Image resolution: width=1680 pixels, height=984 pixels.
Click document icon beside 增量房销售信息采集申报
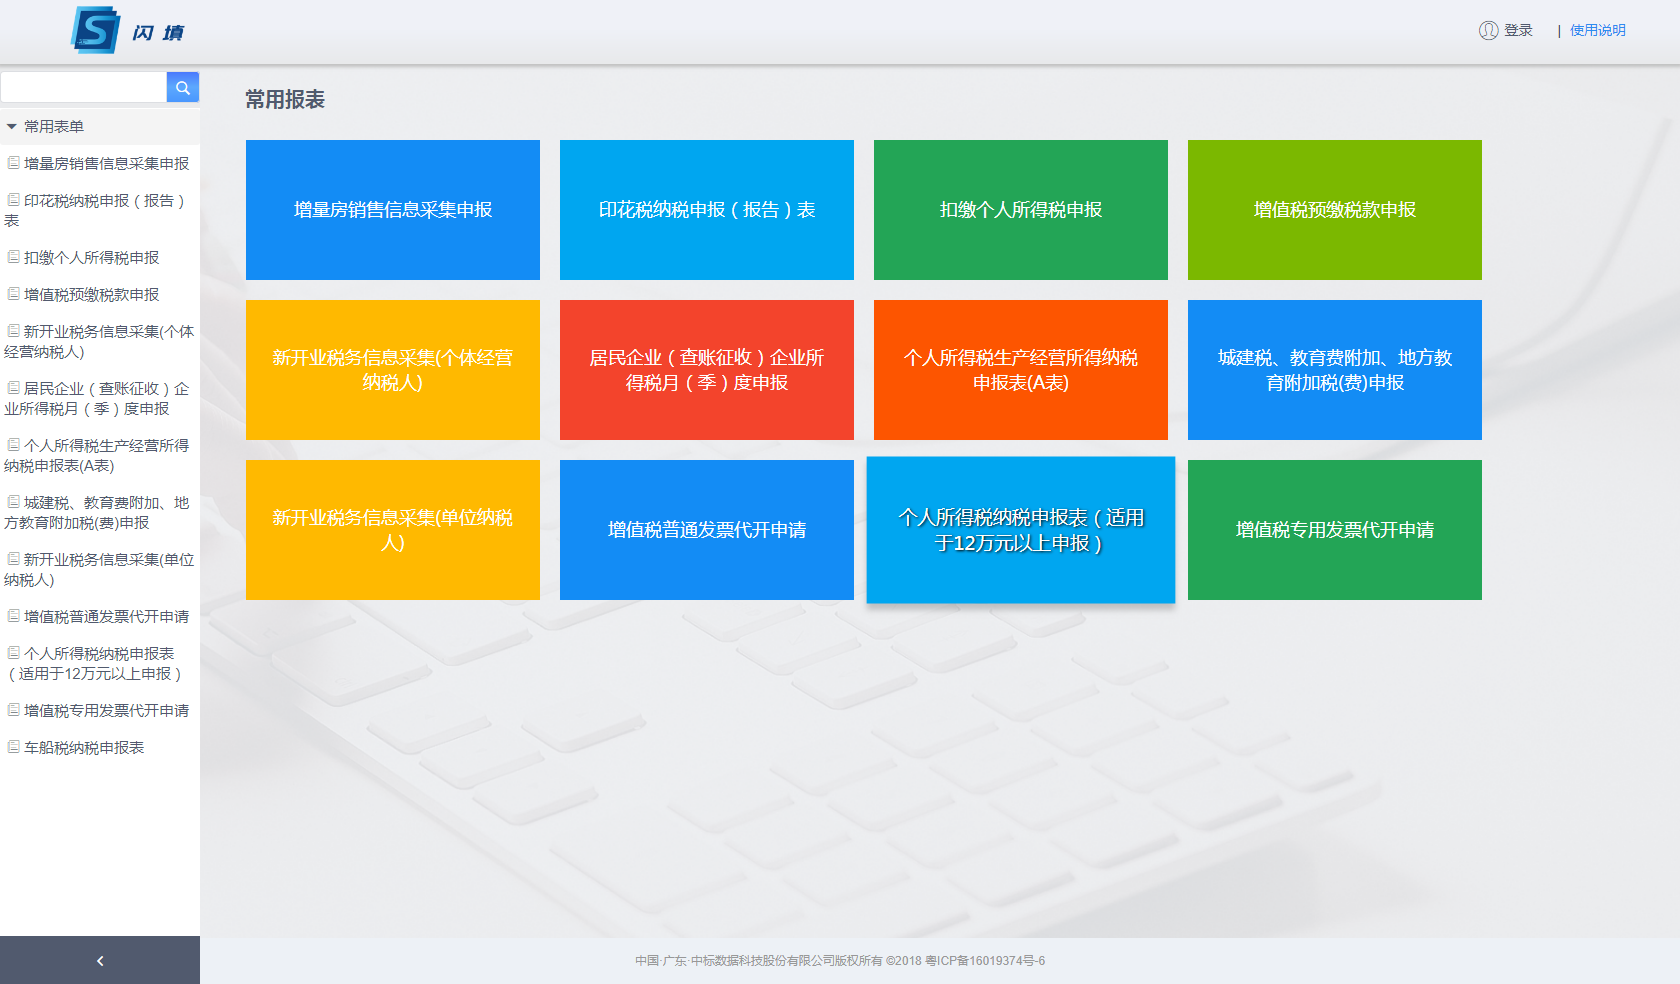[x=12, y=163]
